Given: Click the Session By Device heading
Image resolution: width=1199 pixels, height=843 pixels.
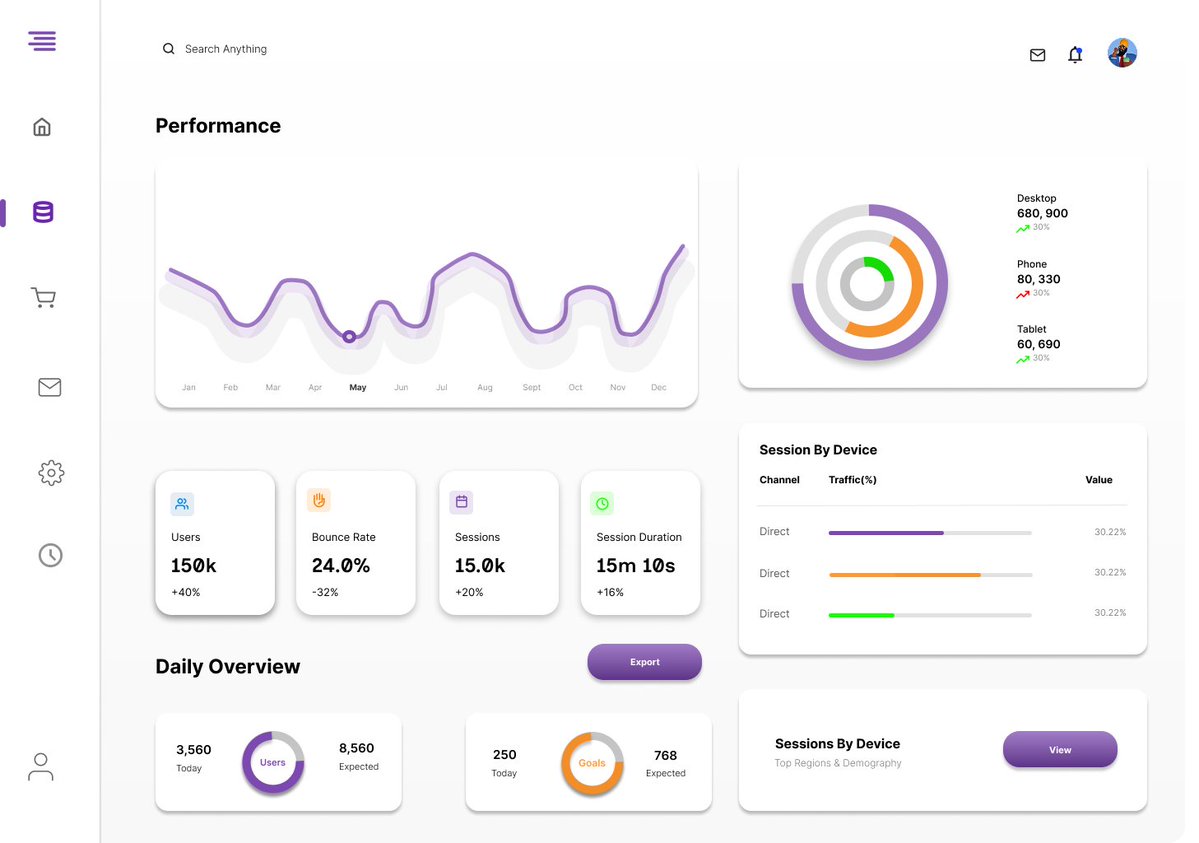Looking at the screenshot, I should pyautogui.click(x=818, y=450).
